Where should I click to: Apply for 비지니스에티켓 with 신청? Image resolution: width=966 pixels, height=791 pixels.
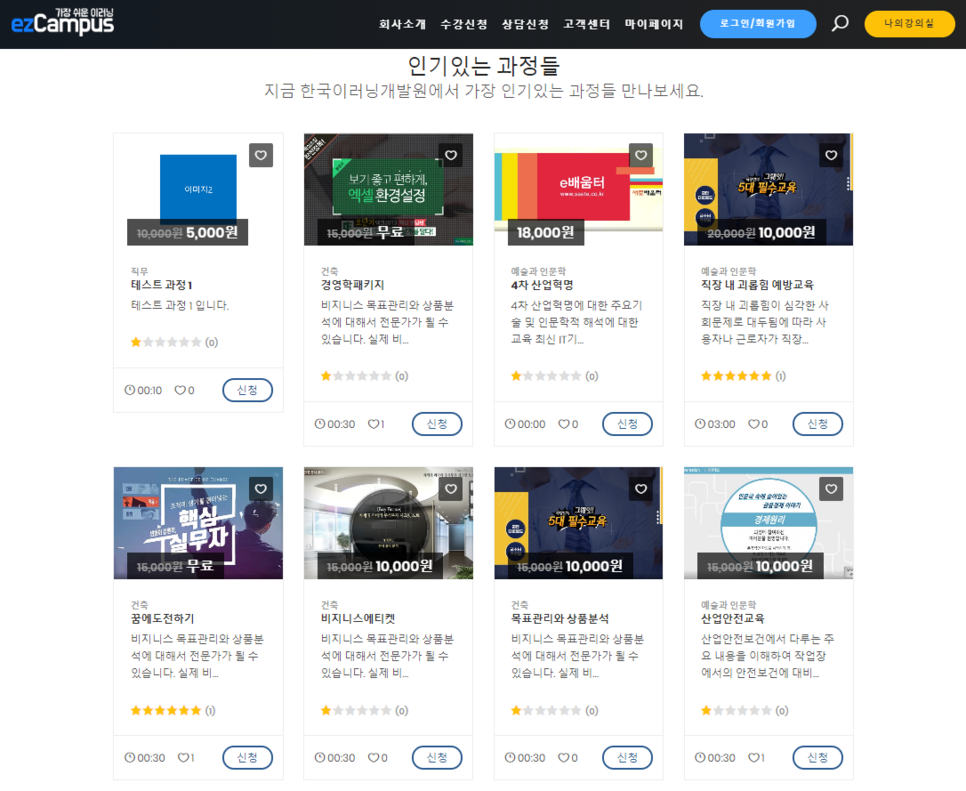(437, 758)
